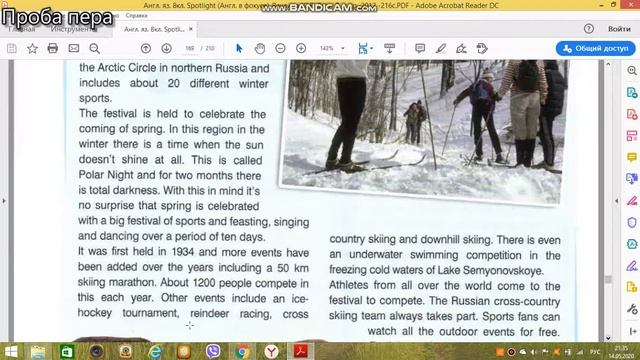
Task: Click the vertical scrollbar thumb
Action: [x=608, y=279]
